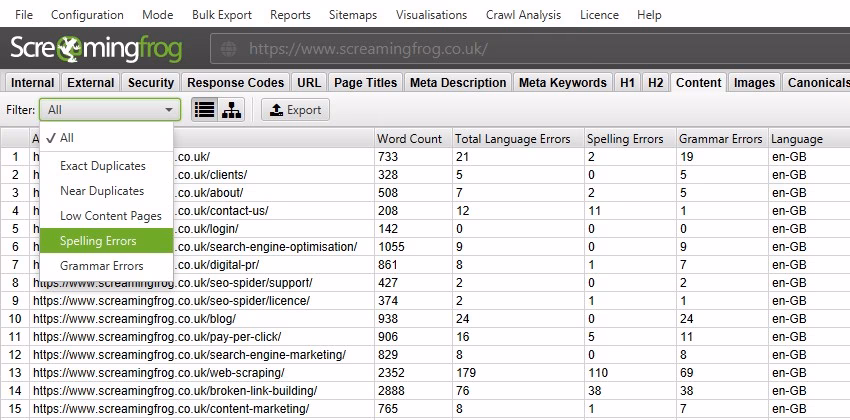The height and width of the screenshot is (420, 850).
Task: Click the Screaming Frog logo
Action: pos(104,49)
